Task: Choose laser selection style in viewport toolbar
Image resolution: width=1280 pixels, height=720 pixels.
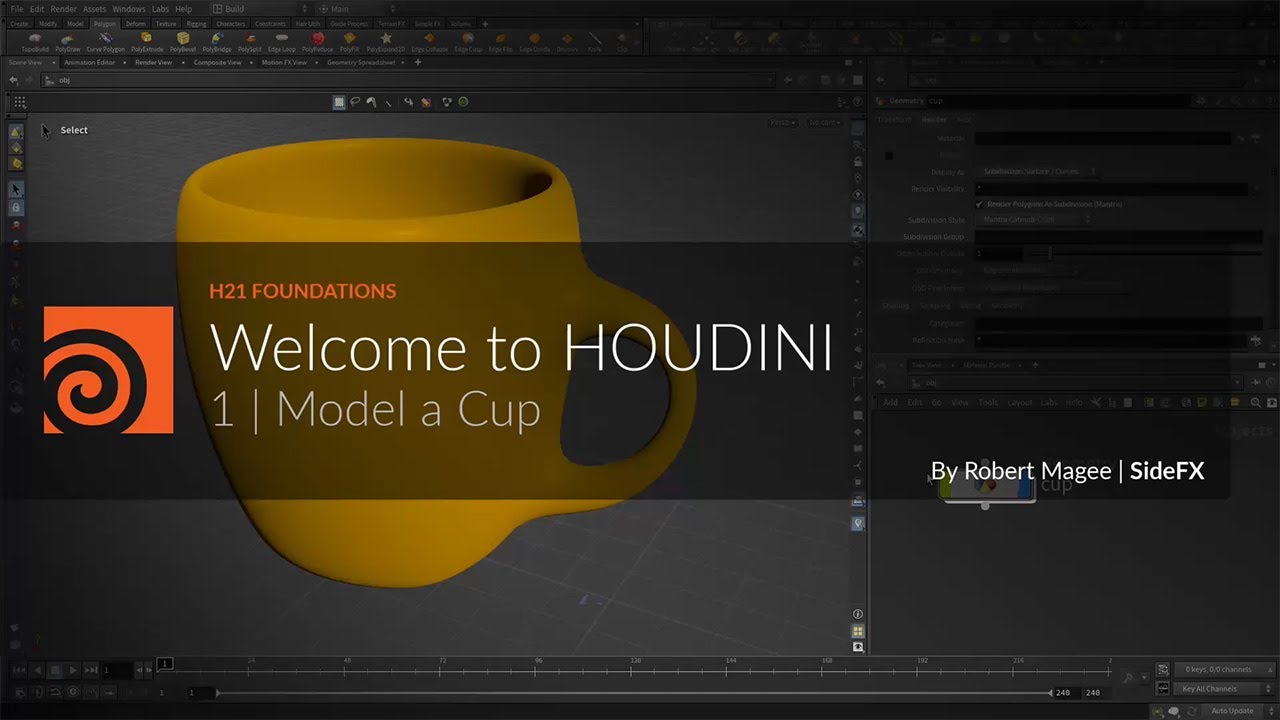Action: [x=388, y=102]
